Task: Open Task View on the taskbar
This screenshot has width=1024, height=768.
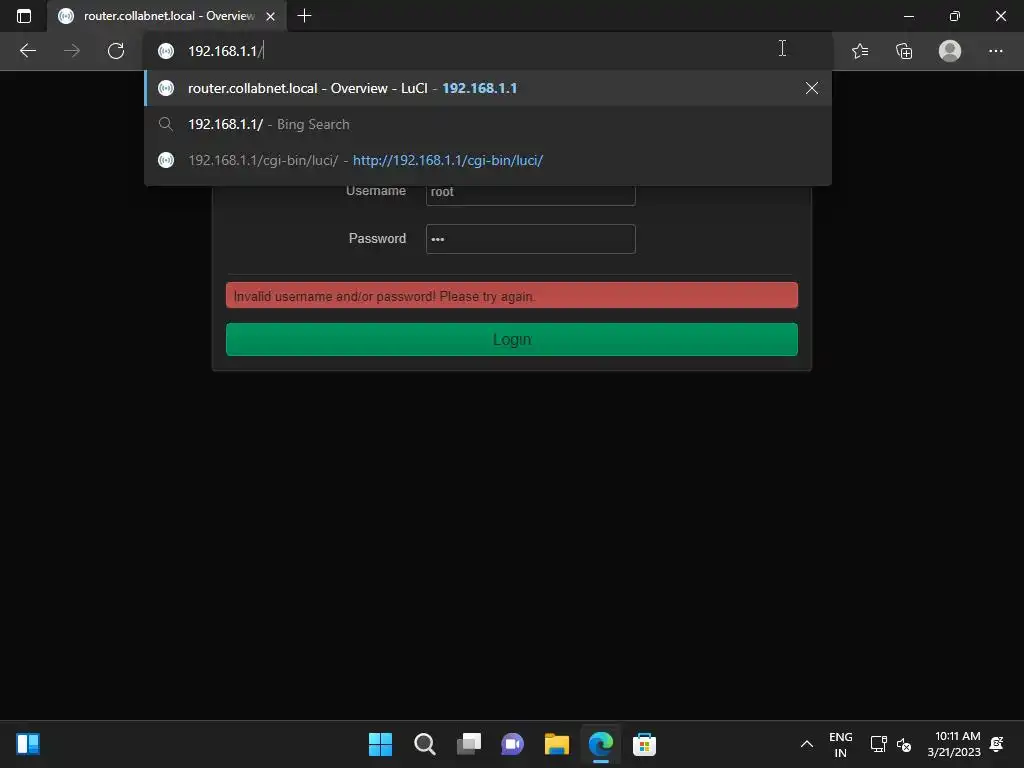Action: coord(469,744)
